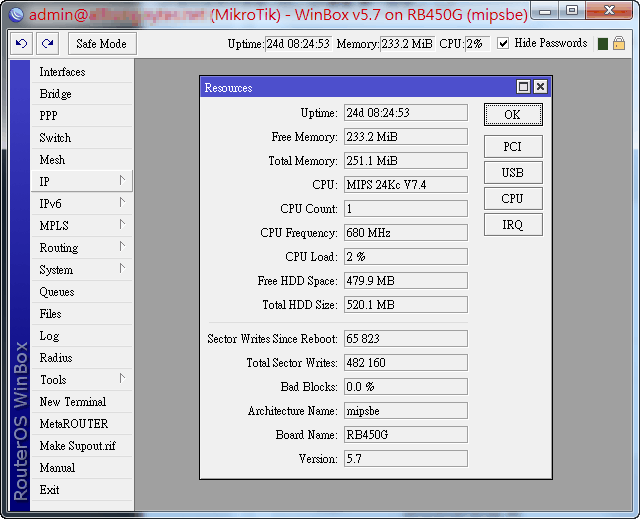
Task: Click OK in Resources dialog
Action: tap(513, 115)
